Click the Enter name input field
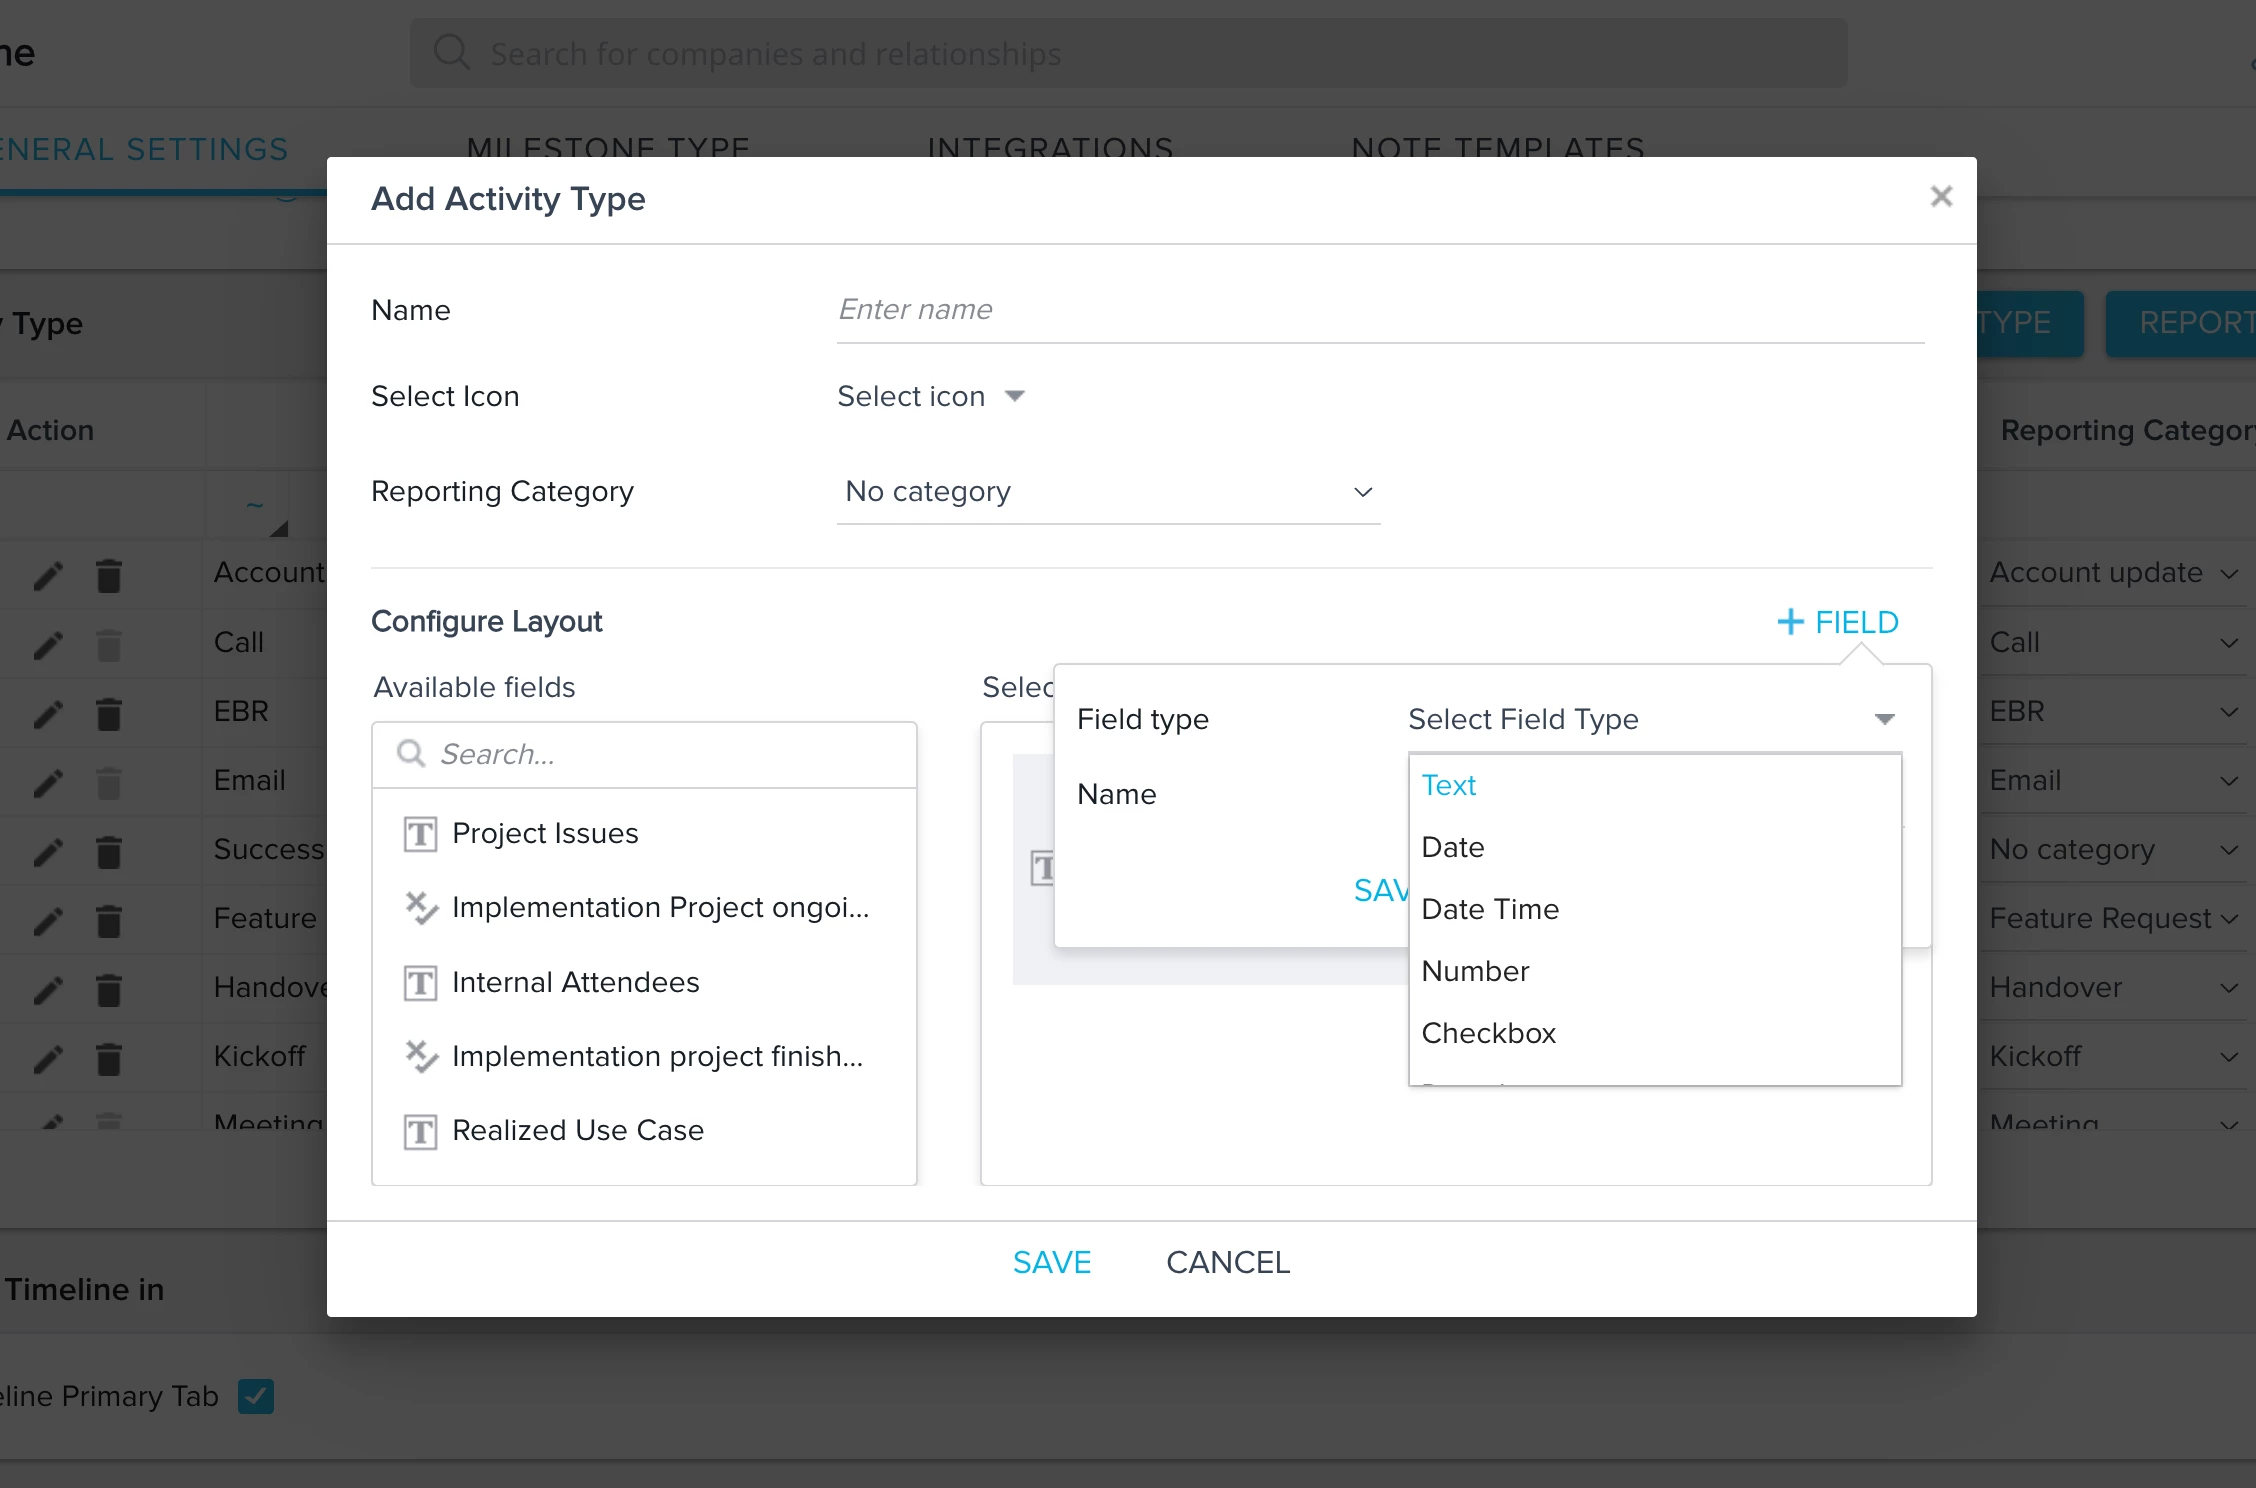 coord(1380,310)
